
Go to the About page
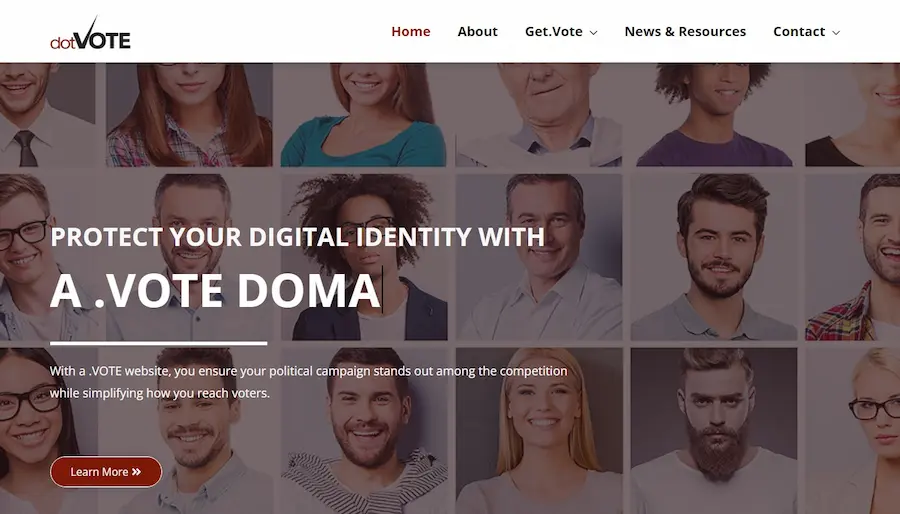point(477,32)
